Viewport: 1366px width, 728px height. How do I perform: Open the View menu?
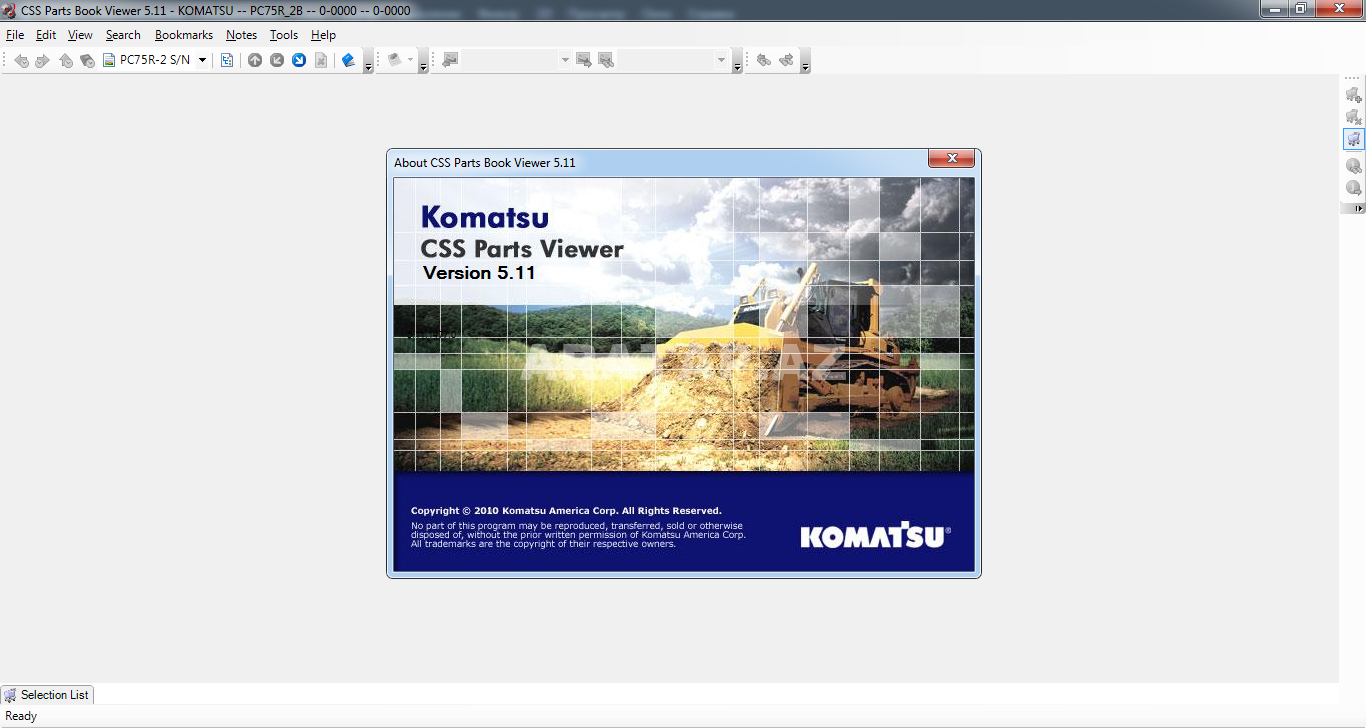pyautogui.click(x=80, y=35)
